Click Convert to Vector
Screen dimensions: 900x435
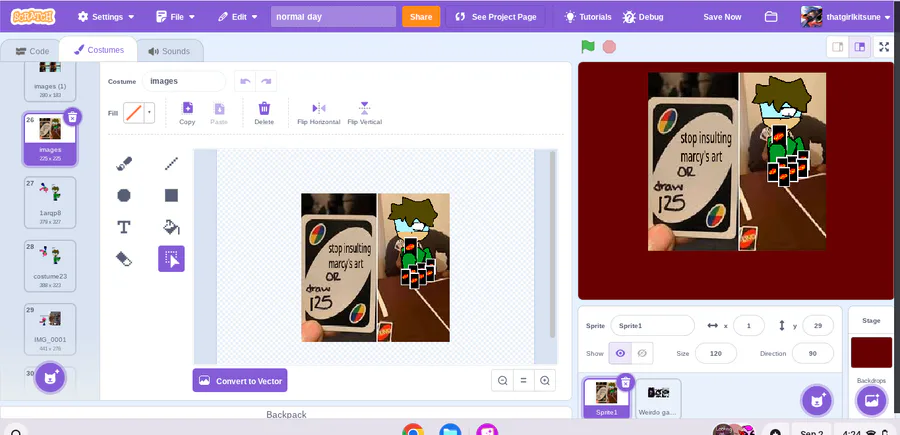pos(240,380)
